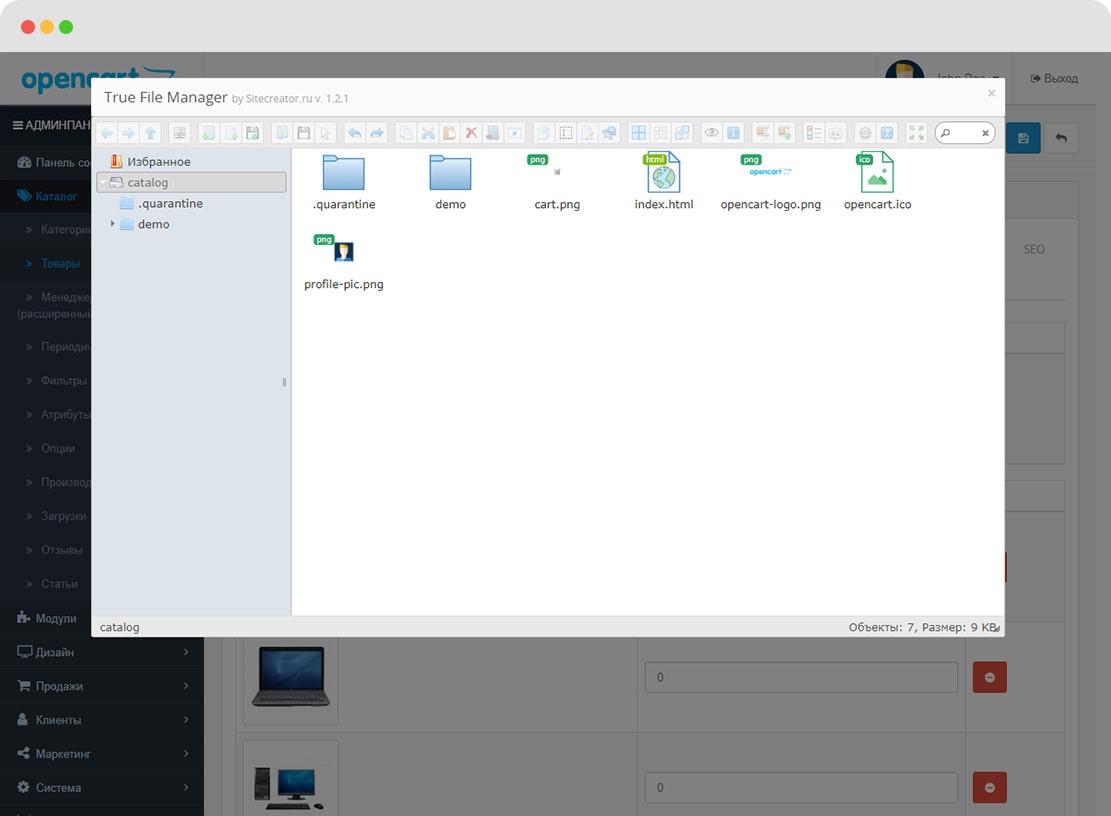Close the True File Manager dialog
This screenshot has width=1111, height=816.
pos(991,93)
